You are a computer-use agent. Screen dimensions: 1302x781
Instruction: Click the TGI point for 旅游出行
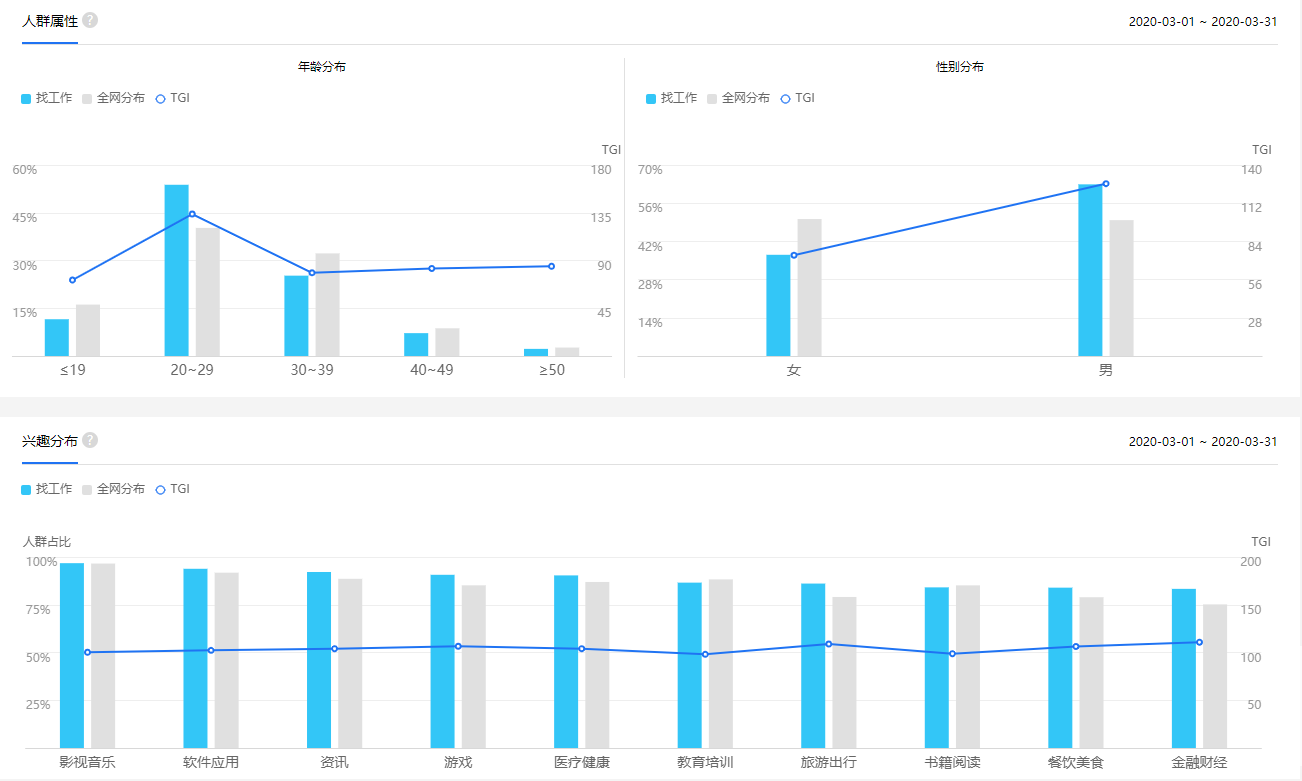tap(829, 644)
